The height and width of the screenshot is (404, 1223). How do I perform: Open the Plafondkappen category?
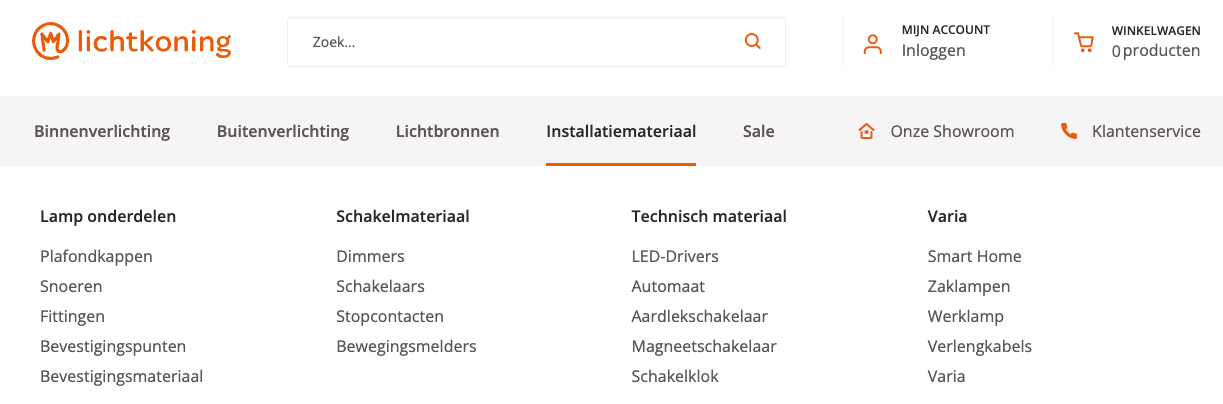(x=96, y=256)
